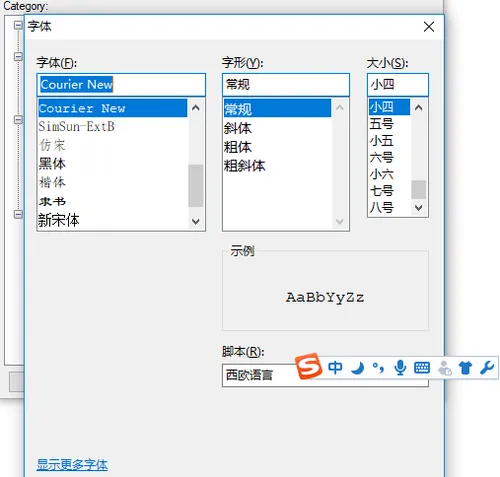Open Sogou wrench settings icon

point(487,368)
